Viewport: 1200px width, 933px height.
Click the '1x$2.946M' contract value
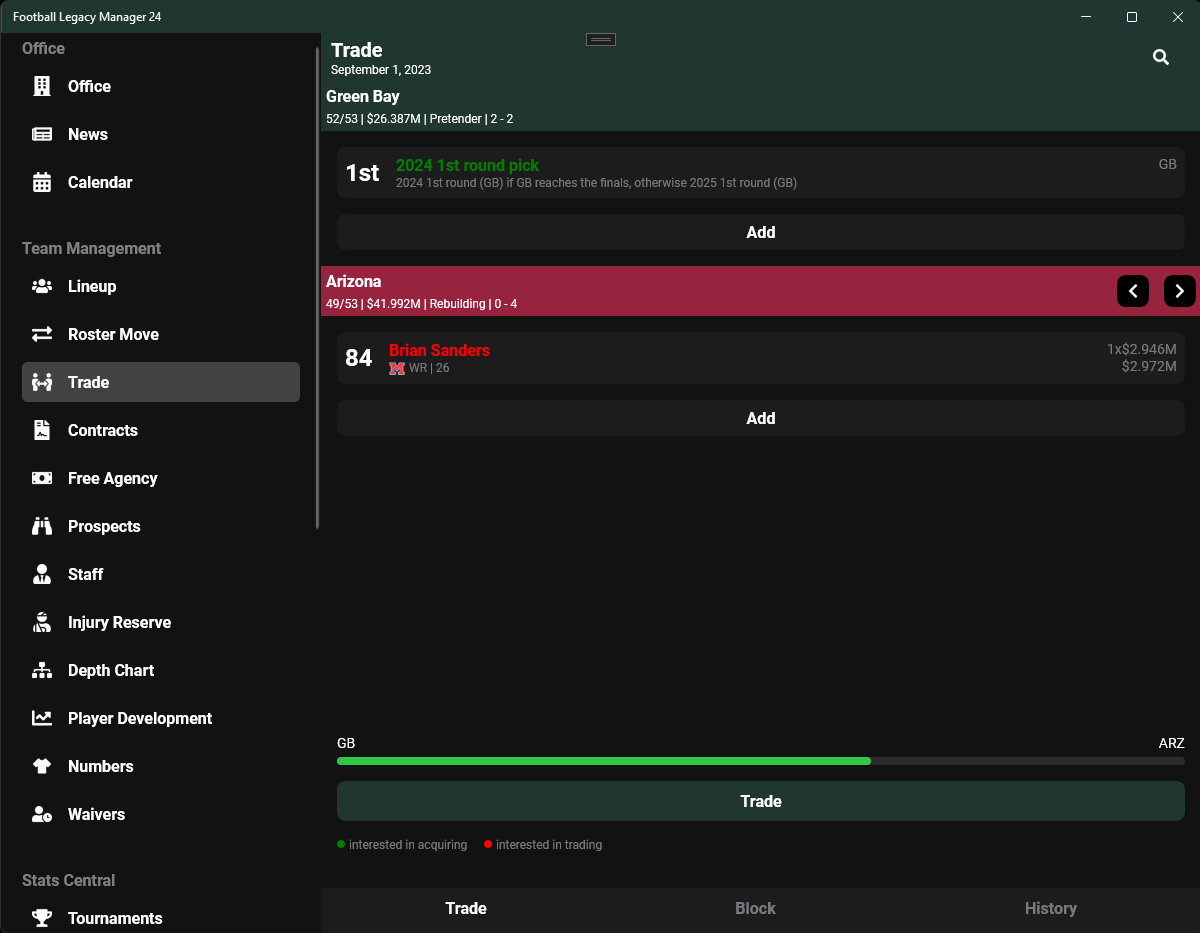(x=1141, y=349)
